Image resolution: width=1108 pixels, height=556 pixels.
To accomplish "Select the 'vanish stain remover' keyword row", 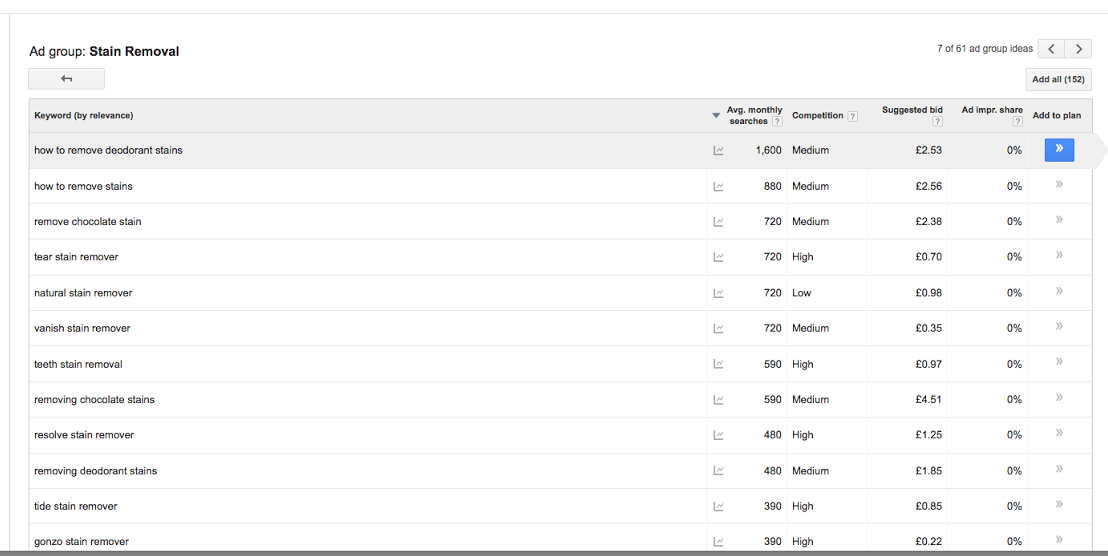I will 82,328.
